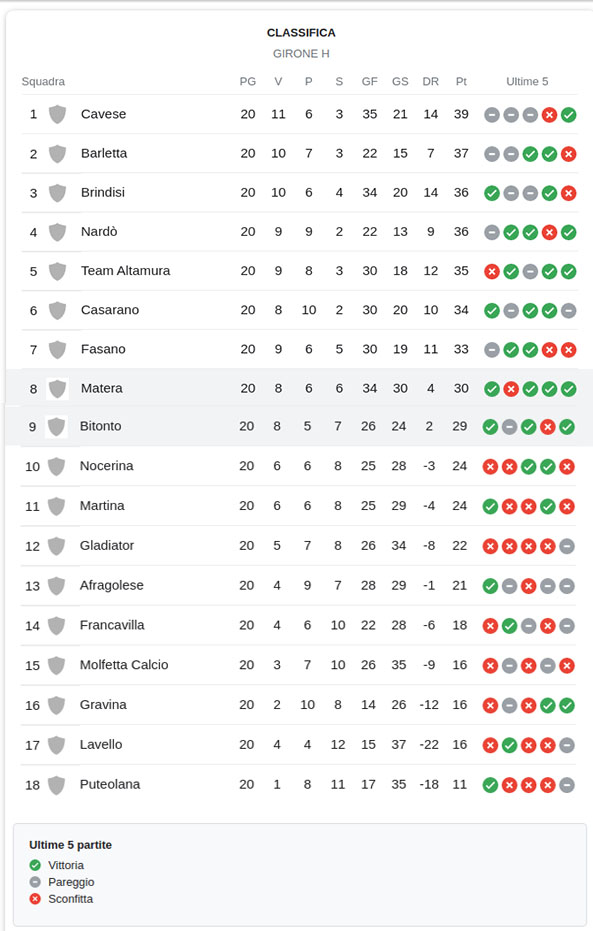Click the Bitonto team shield icon

click(x=56, y=426)
